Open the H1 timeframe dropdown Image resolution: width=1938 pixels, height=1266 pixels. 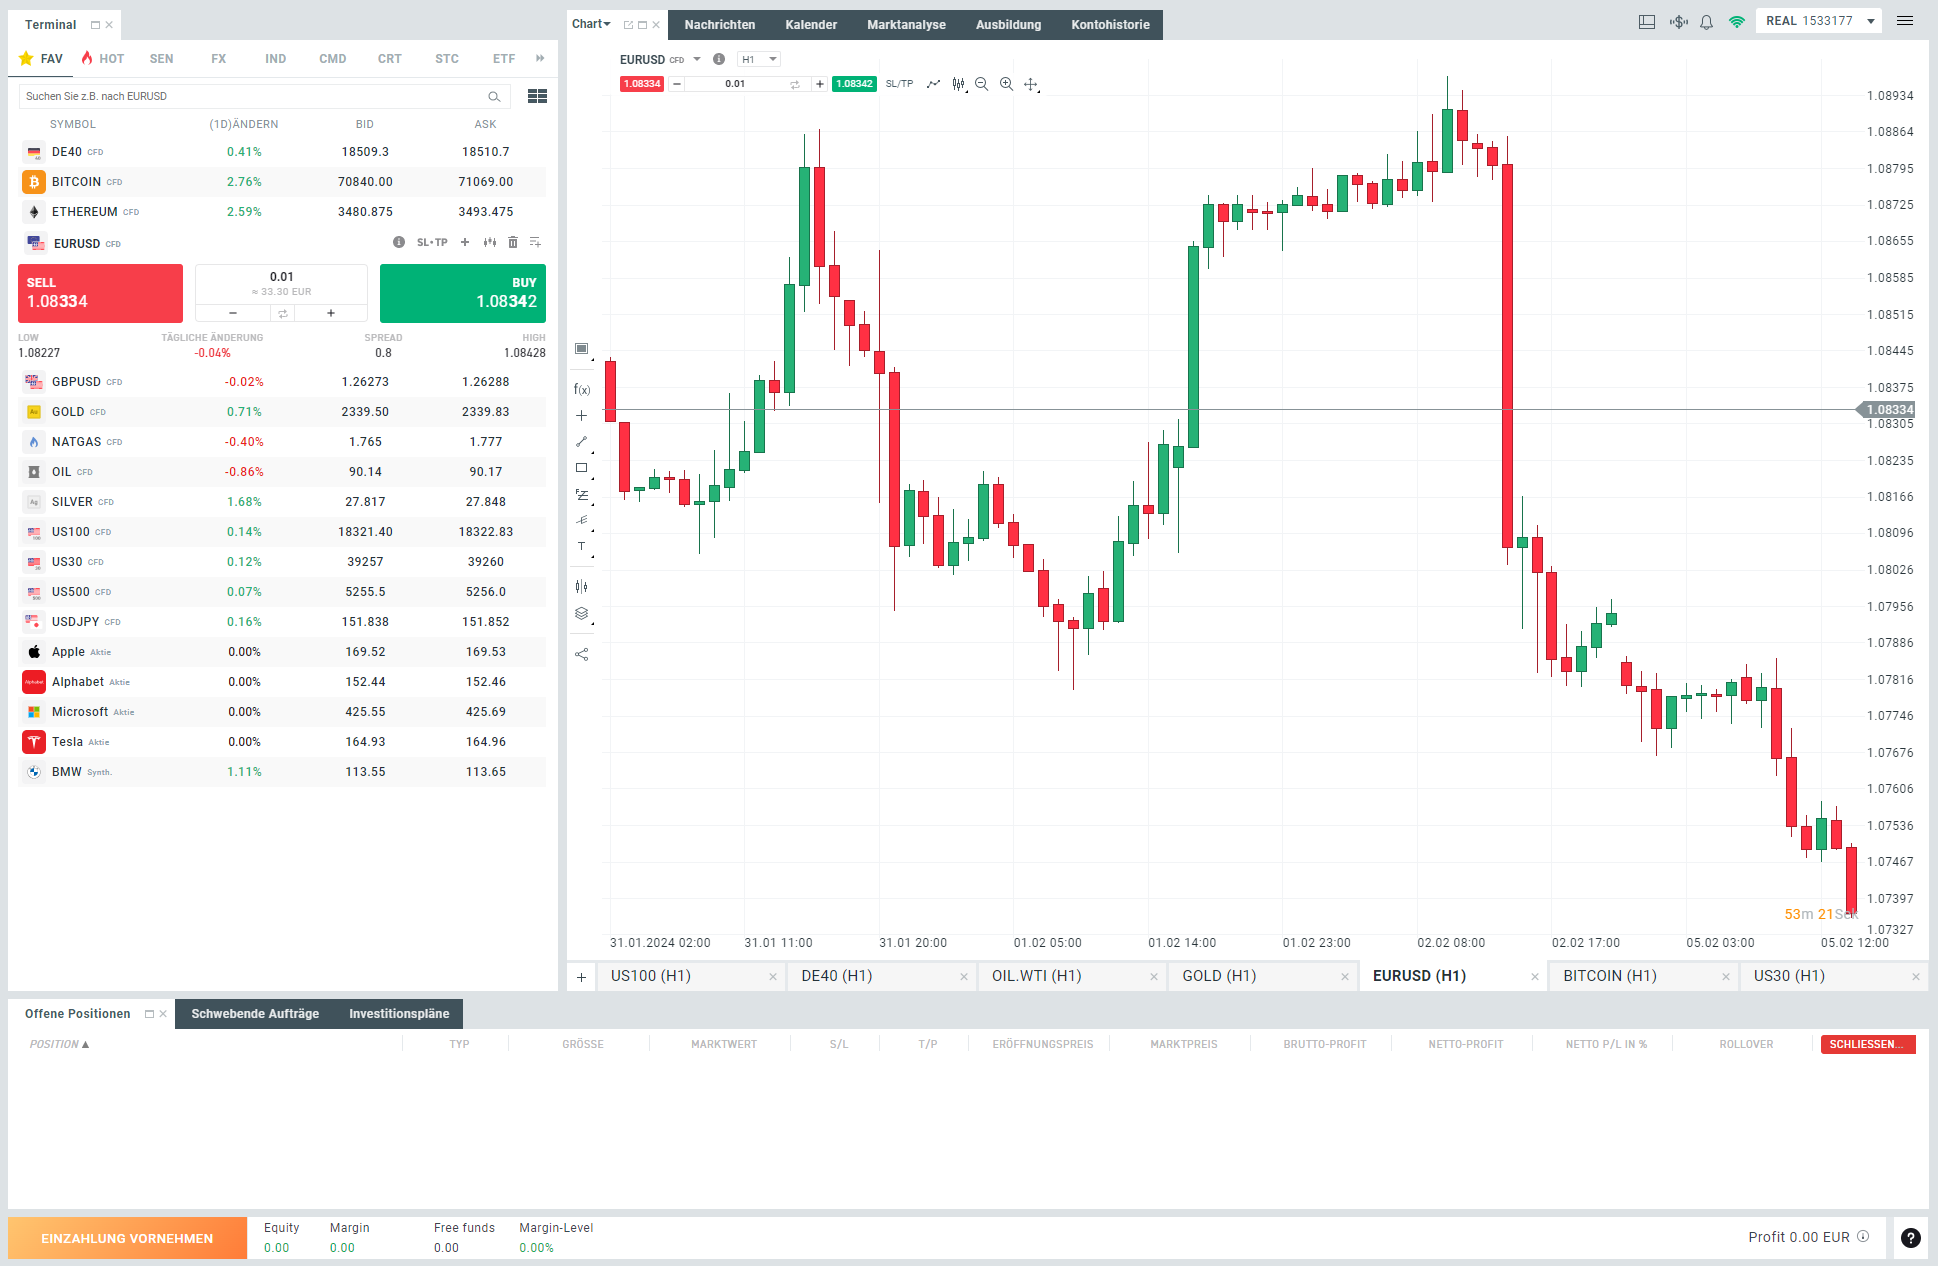click(759, 60)
